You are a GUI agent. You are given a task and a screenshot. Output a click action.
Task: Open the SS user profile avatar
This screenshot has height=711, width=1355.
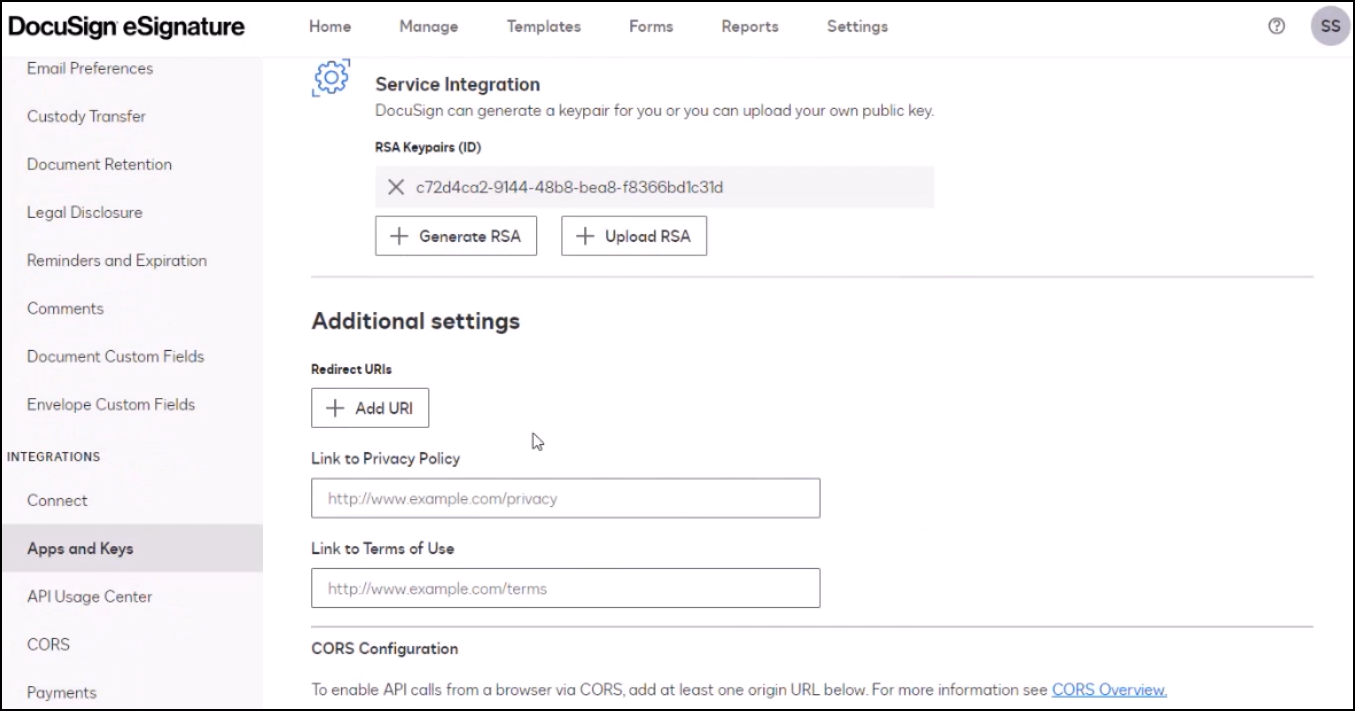pyautogui.click(x=1330, y=27)
